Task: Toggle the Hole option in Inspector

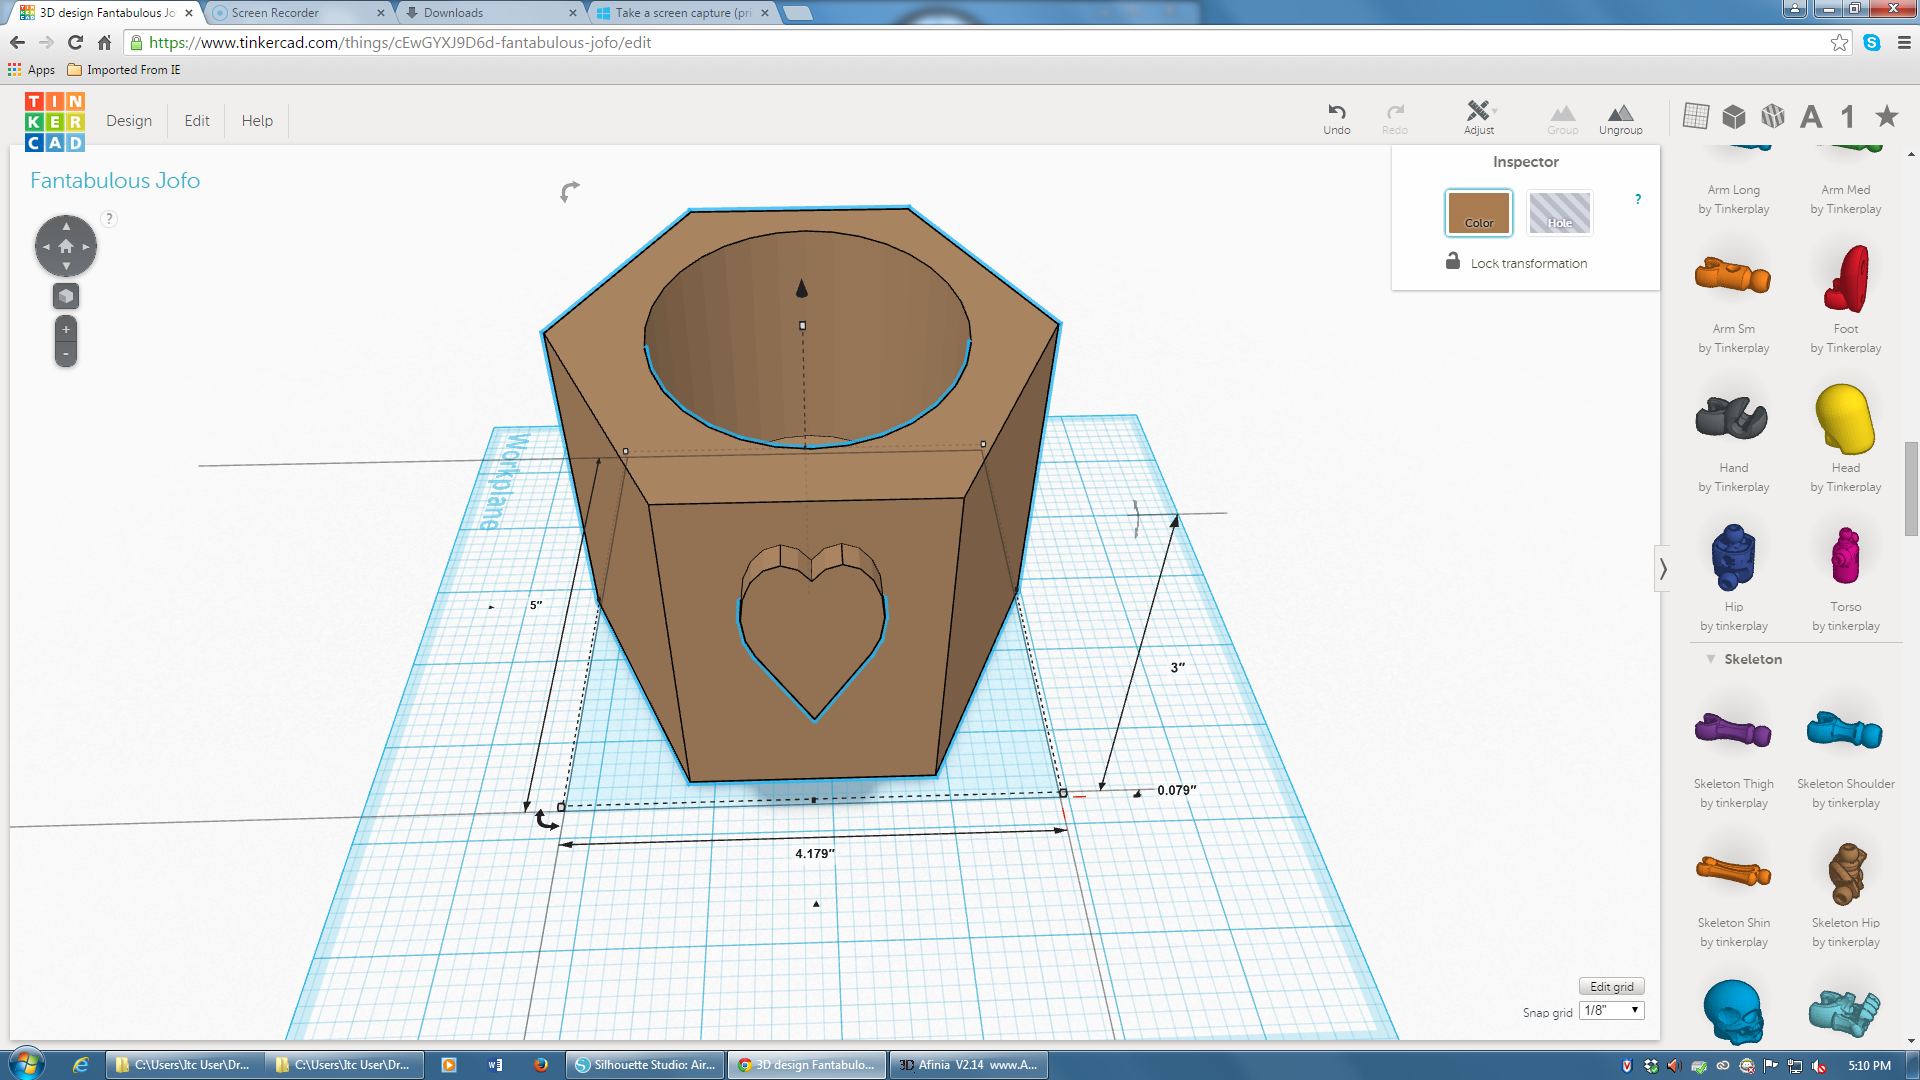Action: [x=1559, y=214]
